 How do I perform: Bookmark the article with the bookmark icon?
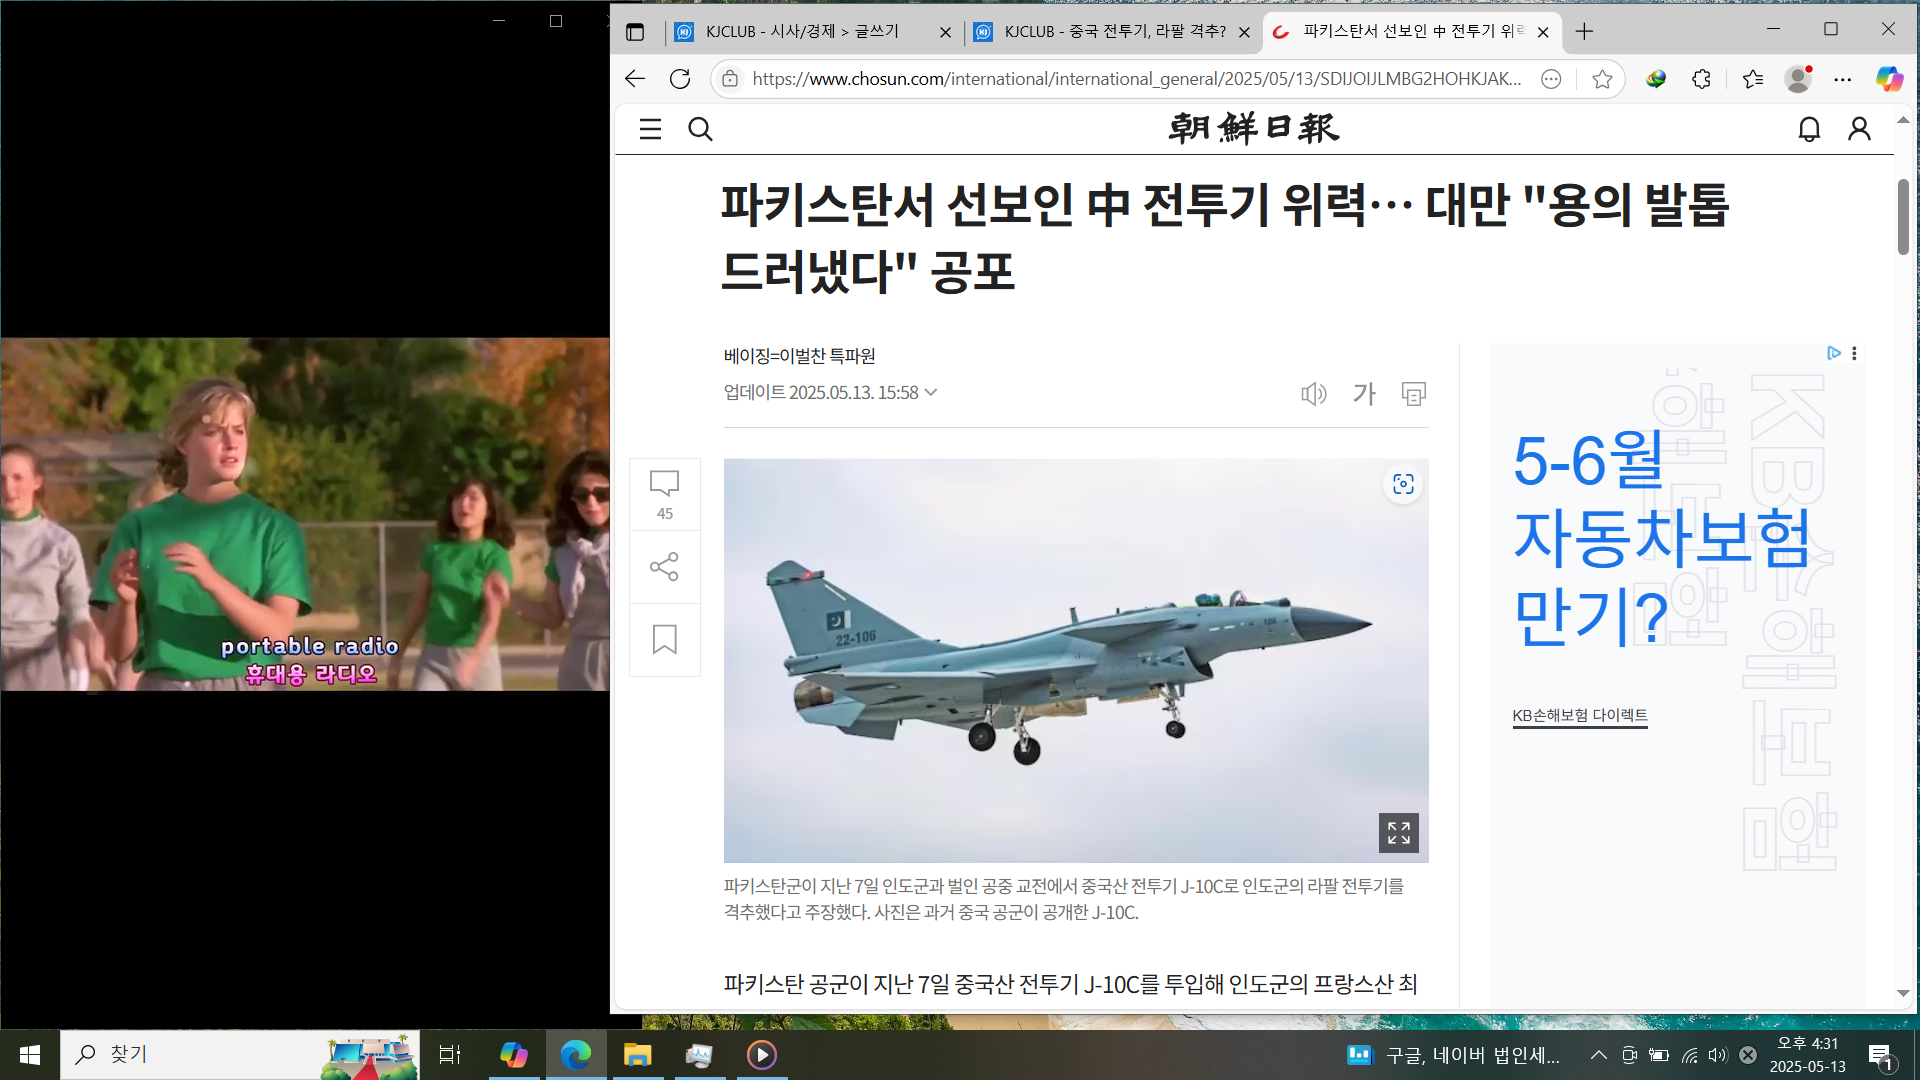[x=664, y=639]
